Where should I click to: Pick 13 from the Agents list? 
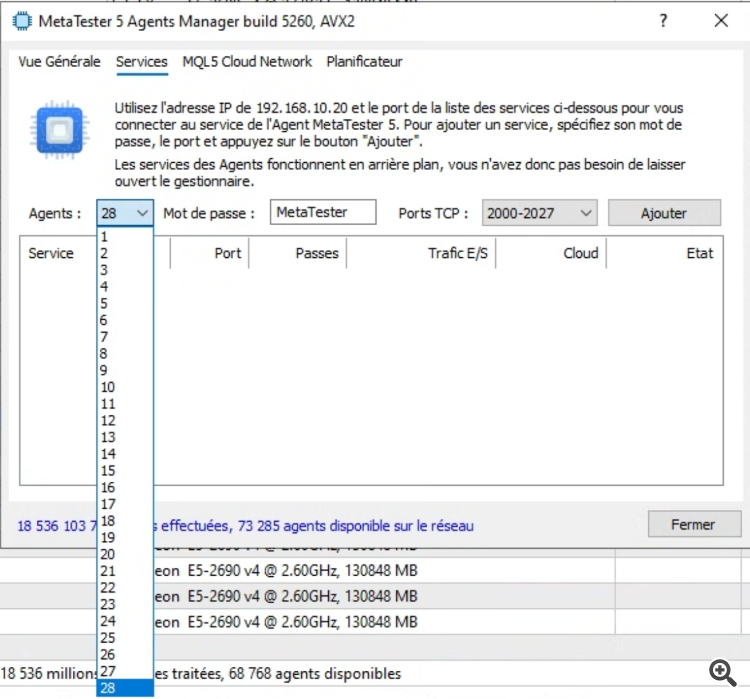click(125, 437)
